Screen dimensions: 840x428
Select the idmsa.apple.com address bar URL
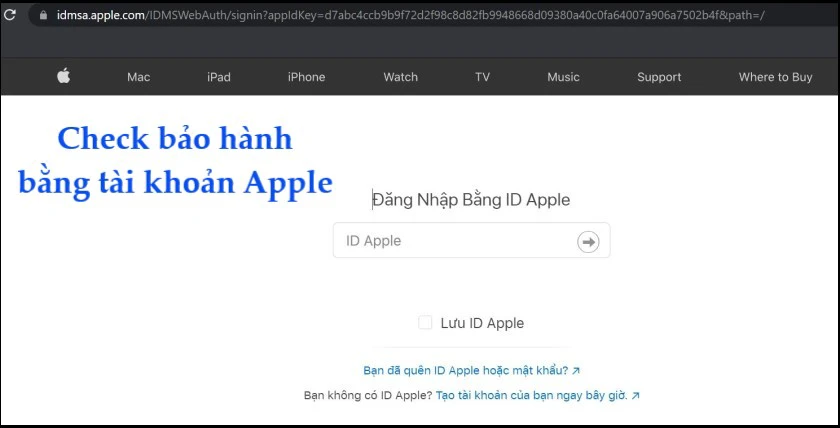tap(410, 16)
